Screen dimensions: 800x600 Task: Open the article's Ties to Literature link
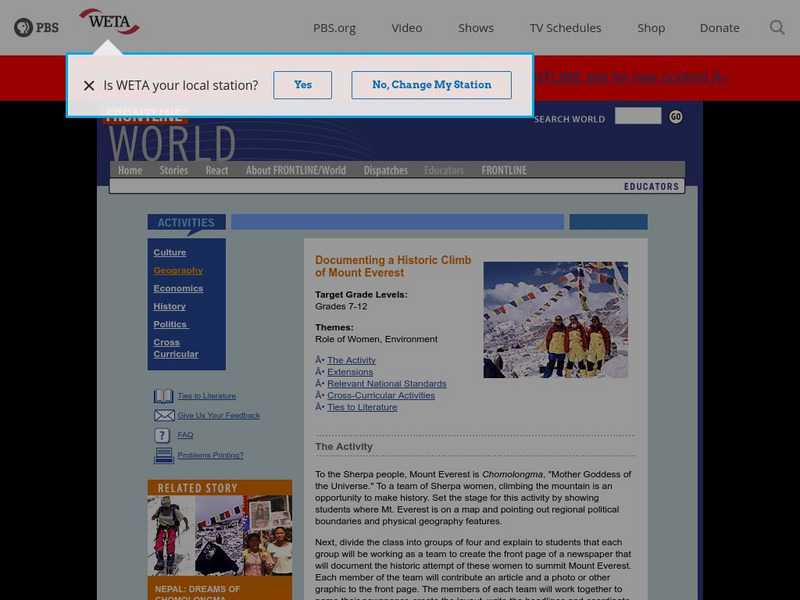(362, 407)
